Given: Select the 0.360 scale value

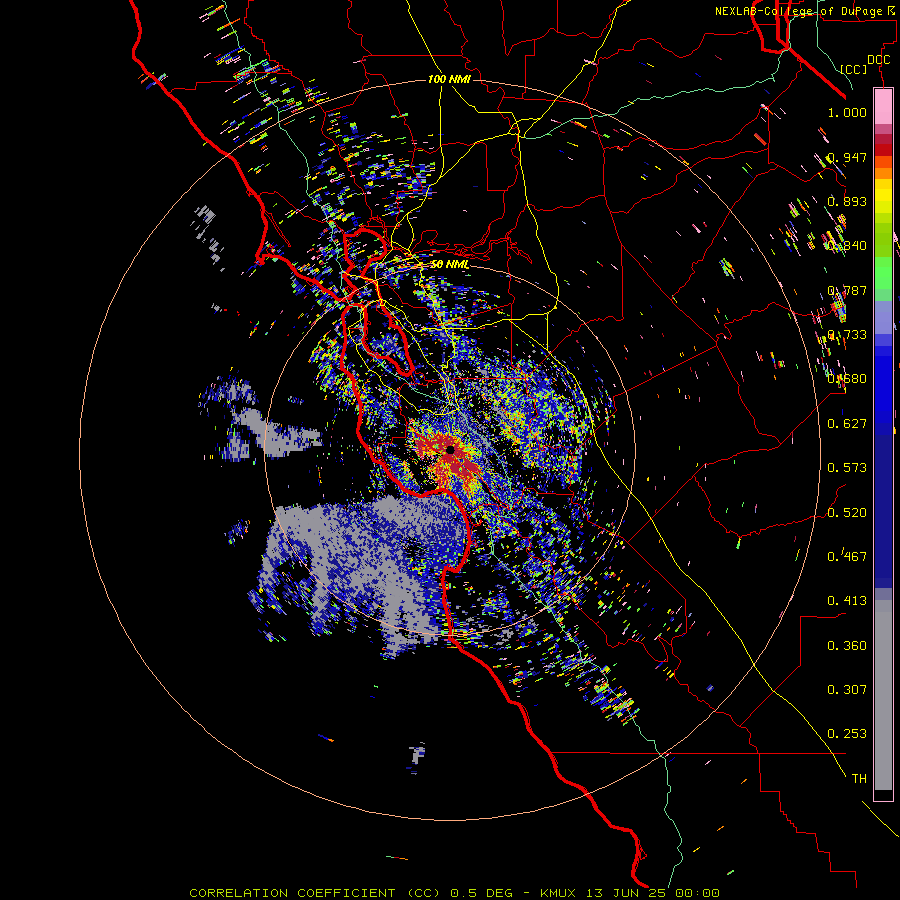Looking at the screenshot, I should pos(847,646).
